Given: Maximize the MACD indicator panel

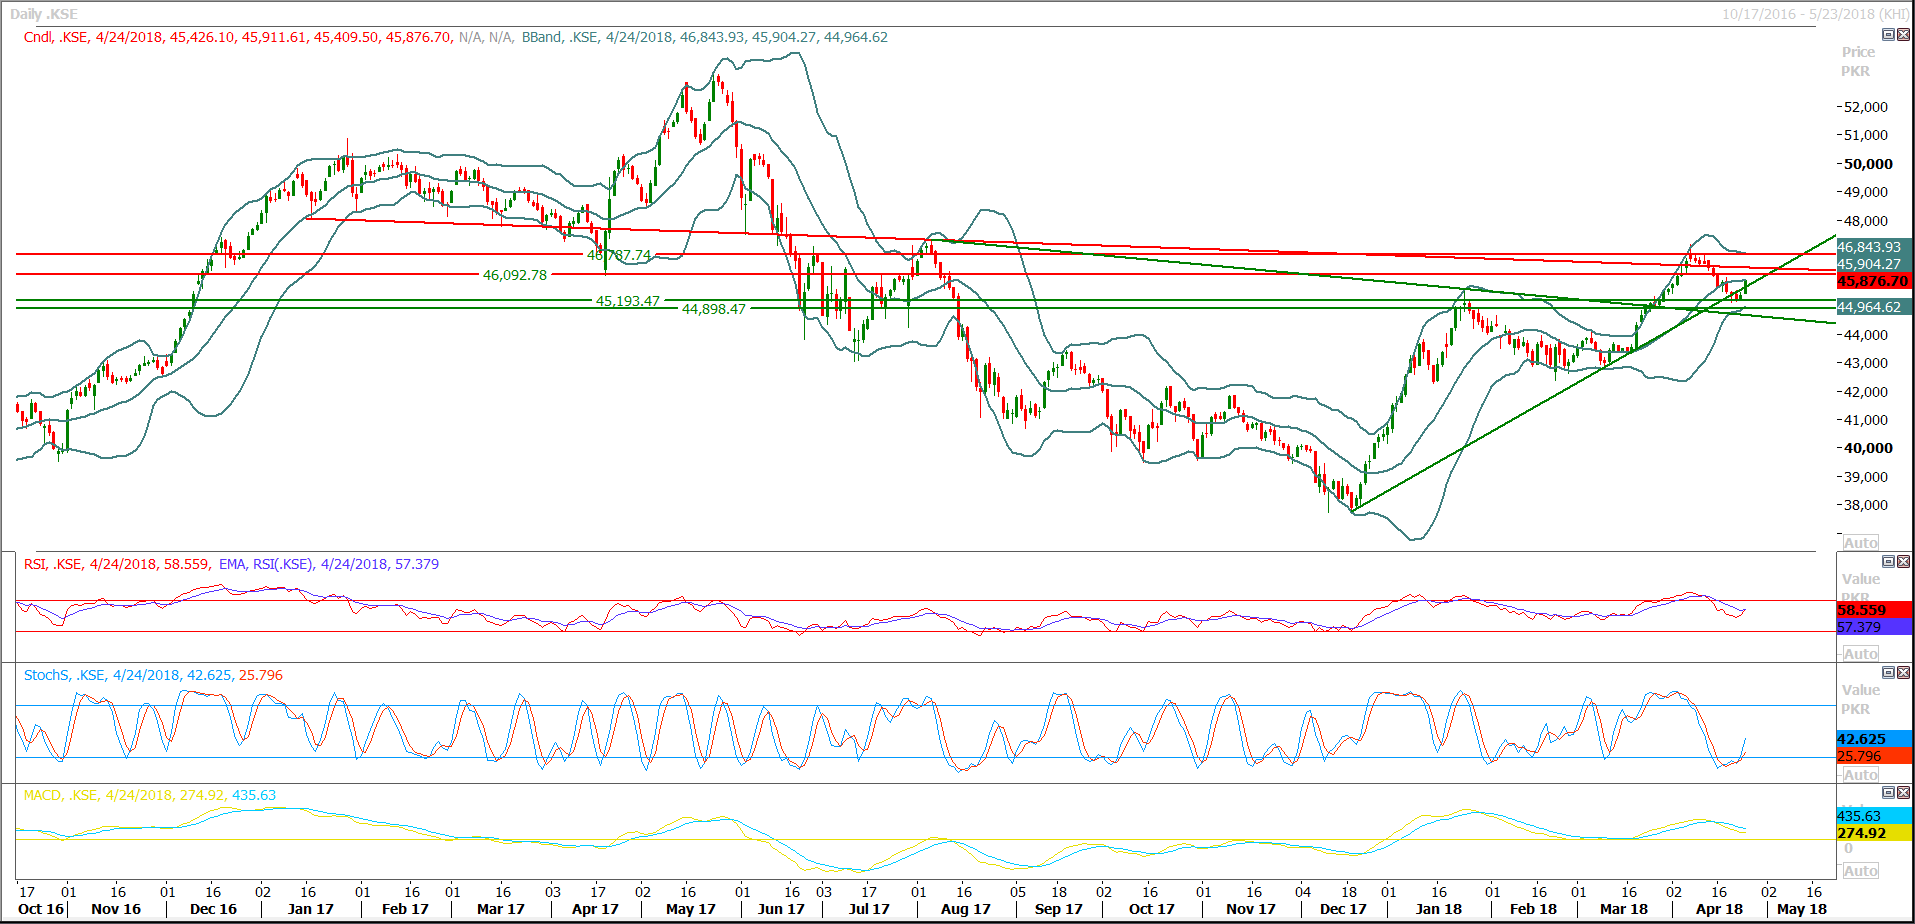Looking at the screenshot, I should (1888, 793).
